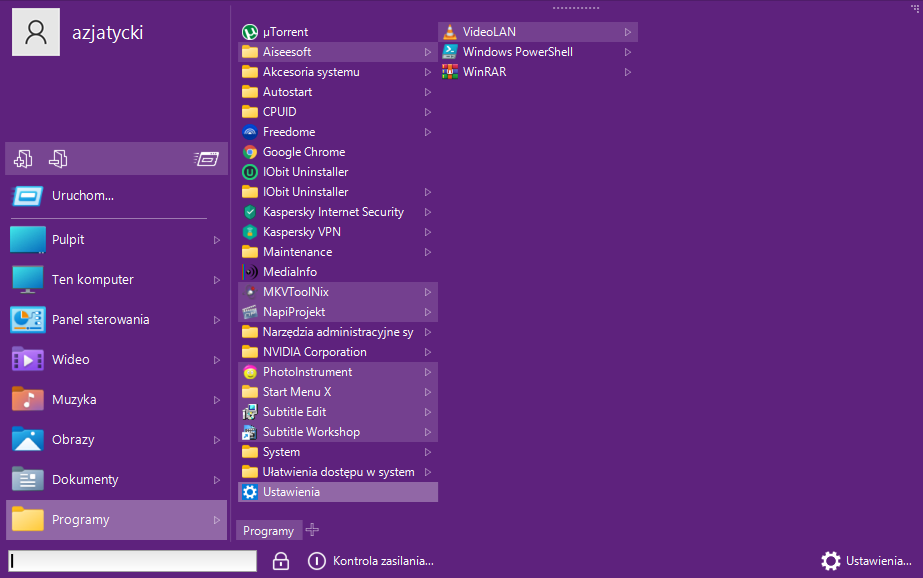923x578 pixels.
Task: Open Narzędzia administracyjne entry
Action: coord(338,332)
